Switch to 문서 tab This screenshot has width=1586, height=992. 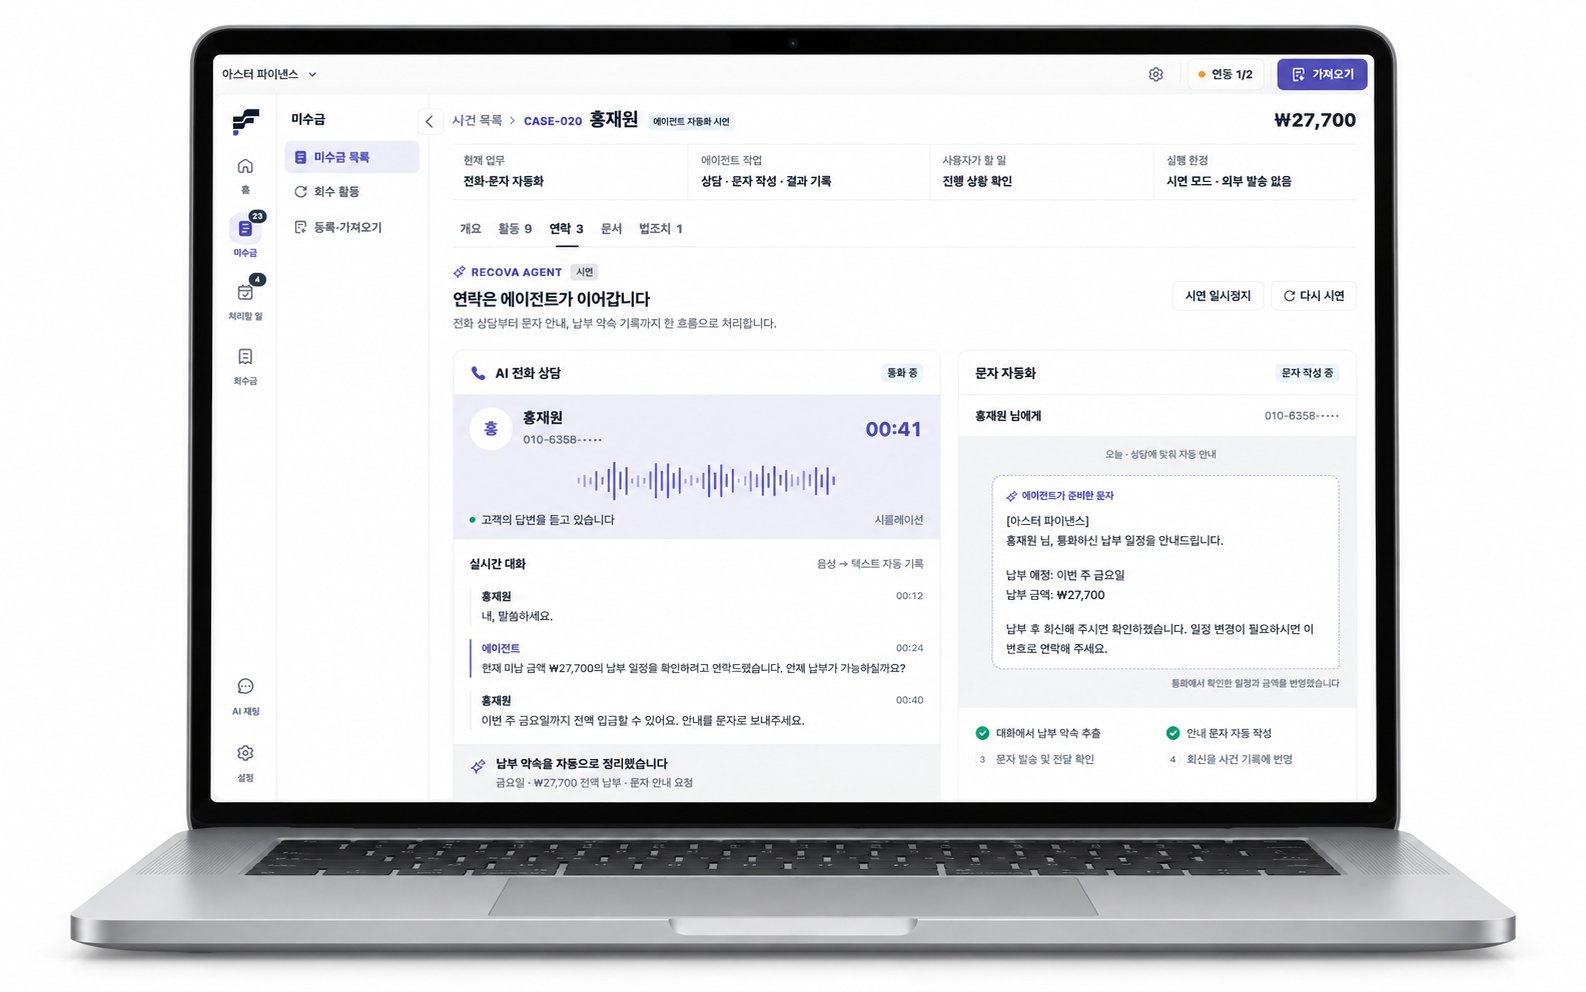click(611, 229)
